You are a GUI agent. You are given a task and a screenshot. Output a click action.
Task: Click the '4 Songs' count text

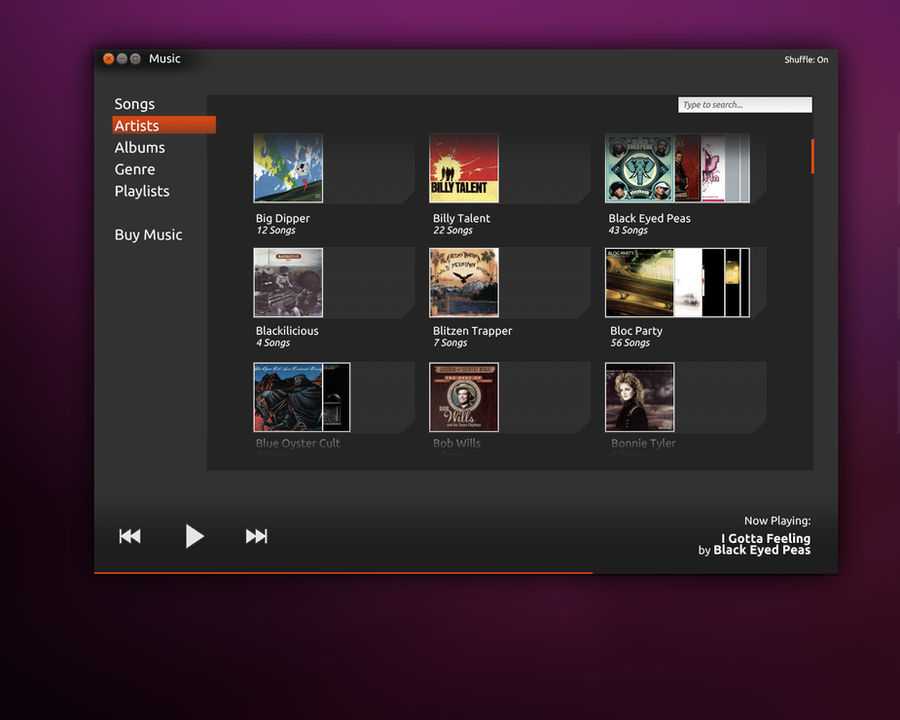(273, 343)
